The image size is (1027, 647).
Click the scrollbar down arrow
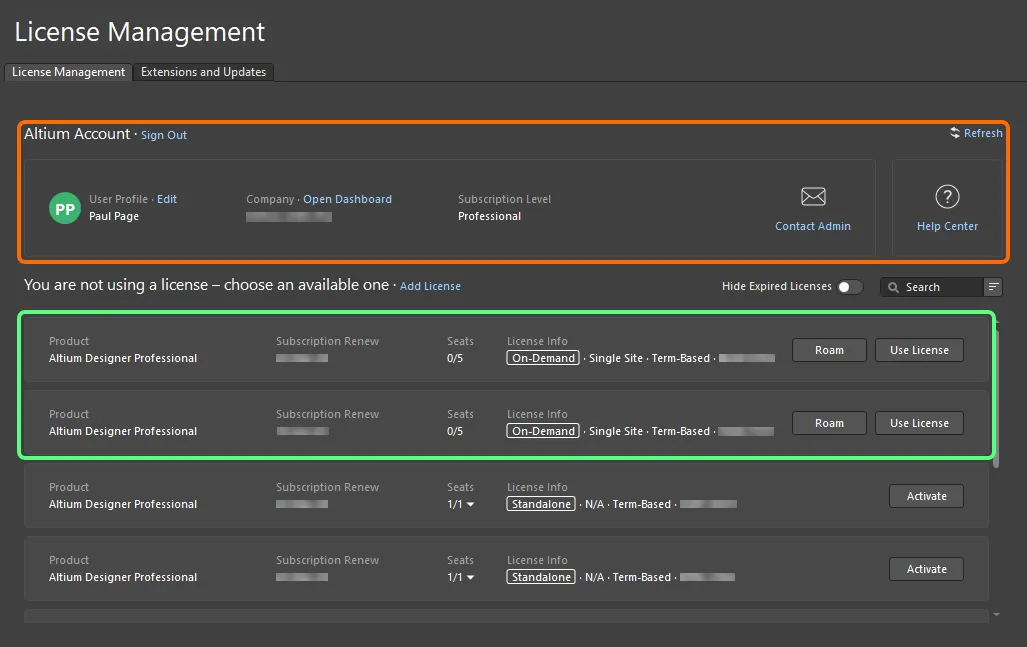(x=996, y=615)
